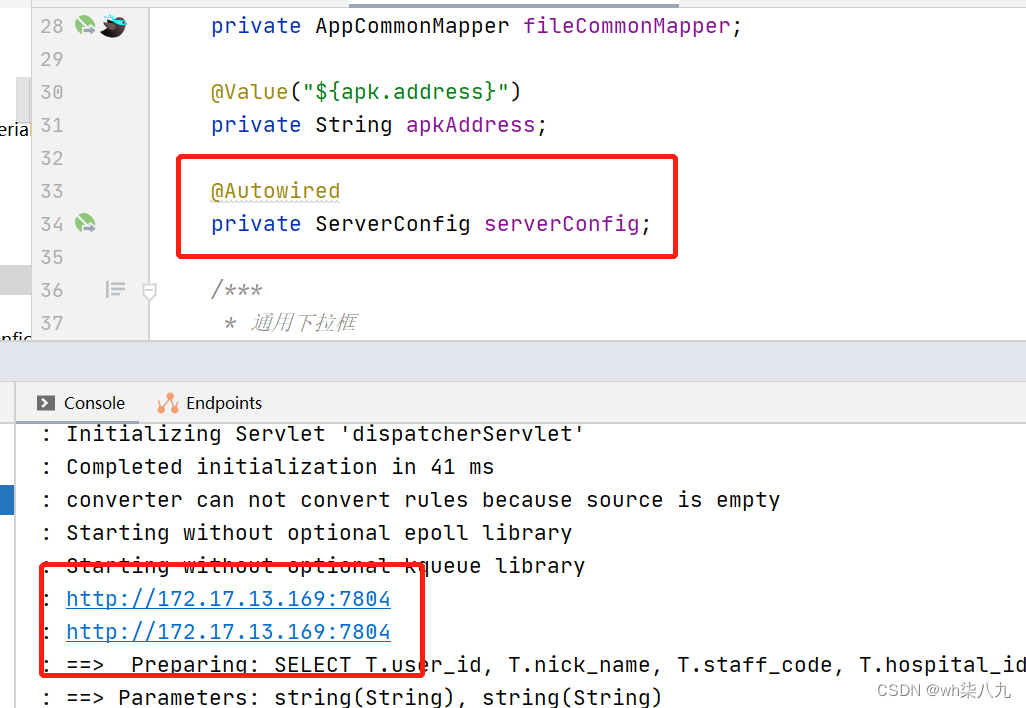Click the inline hints icon next to line 36
The image size is (1026, 708).
[x=114, y=290]
